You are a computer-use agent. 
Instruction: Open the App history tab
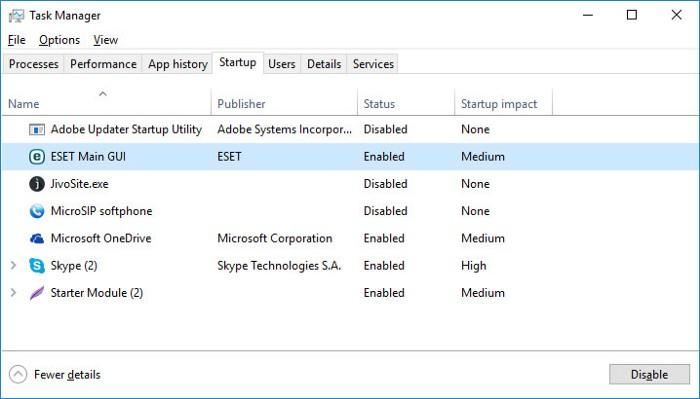pos(178,64)
